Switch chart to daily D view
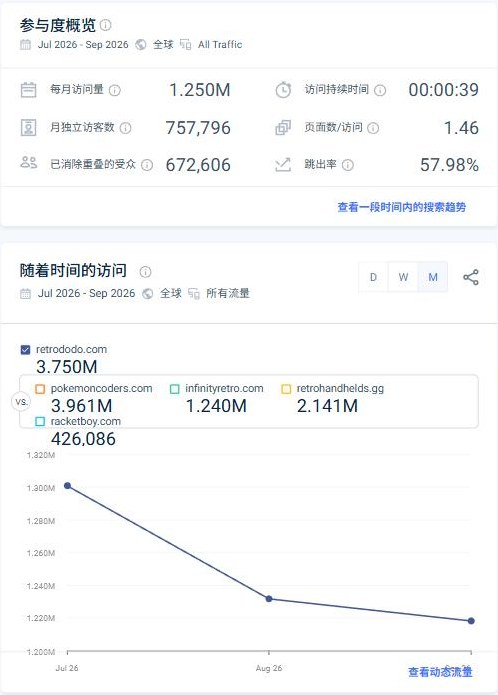Screen dimensions: 498x695 [x=374, y=277]
